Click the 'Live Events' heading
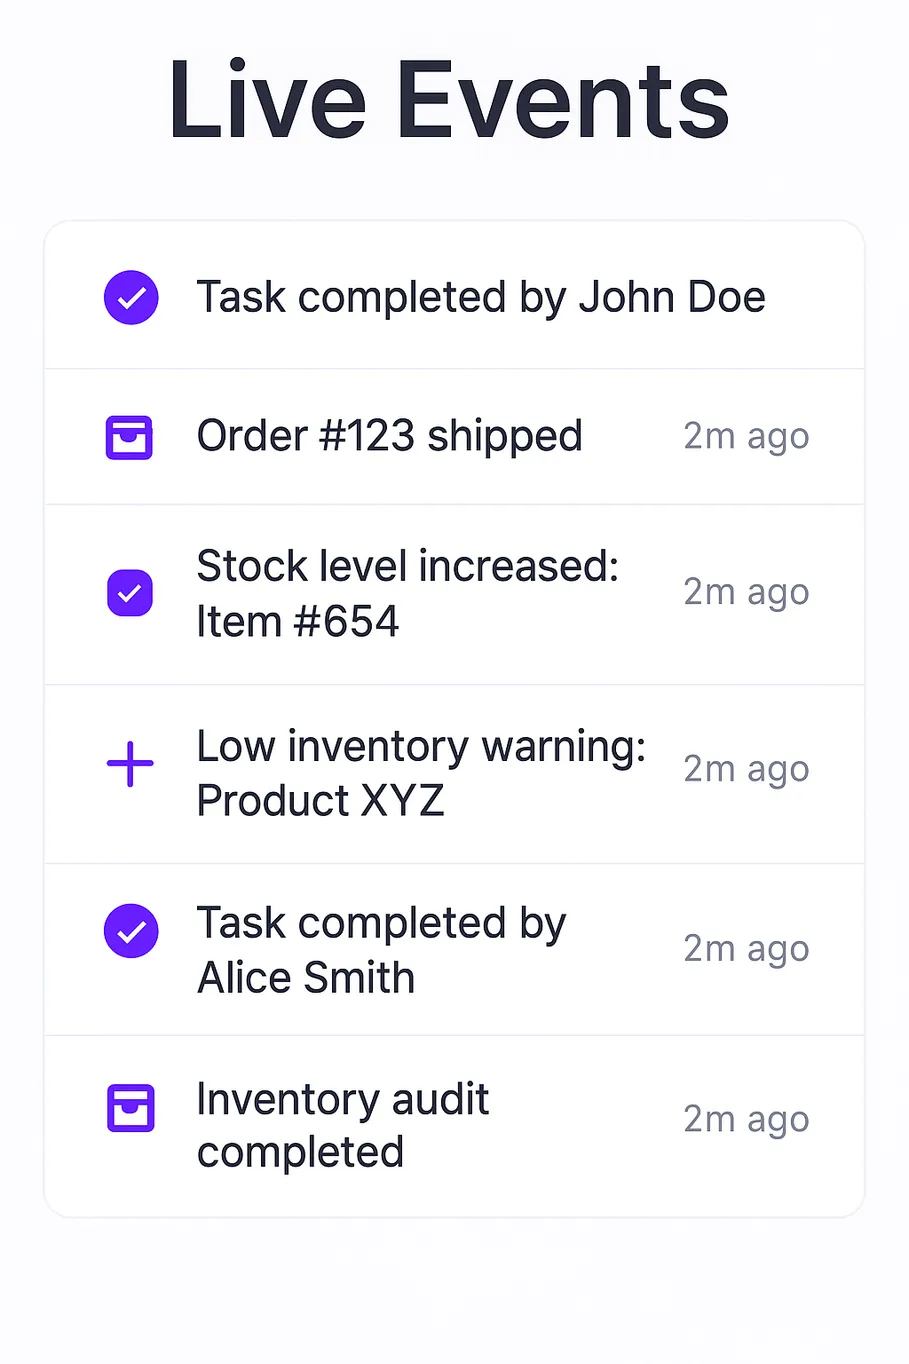 [x=450, y=100]
